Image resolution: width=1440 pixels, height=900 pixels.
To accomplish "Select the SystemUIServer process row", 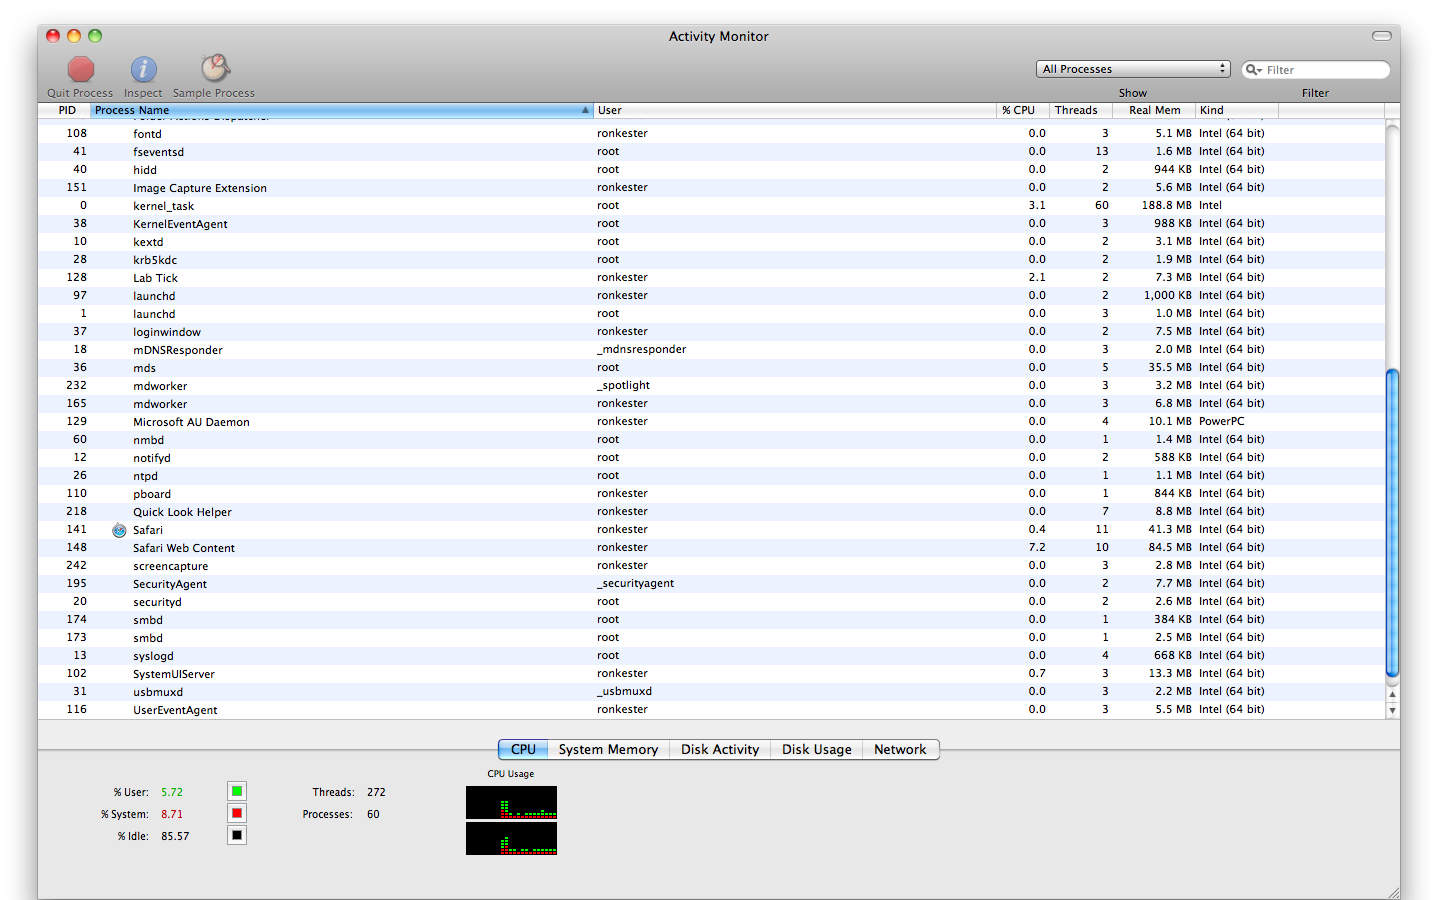I will pyautogui.click(x=711, y=673).
